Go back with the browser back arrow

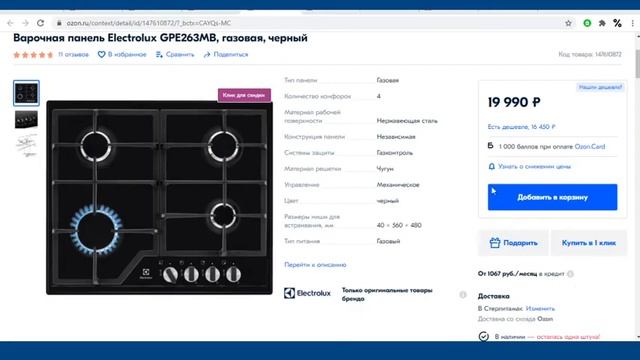pyautogui.click(x=10, y=23)
